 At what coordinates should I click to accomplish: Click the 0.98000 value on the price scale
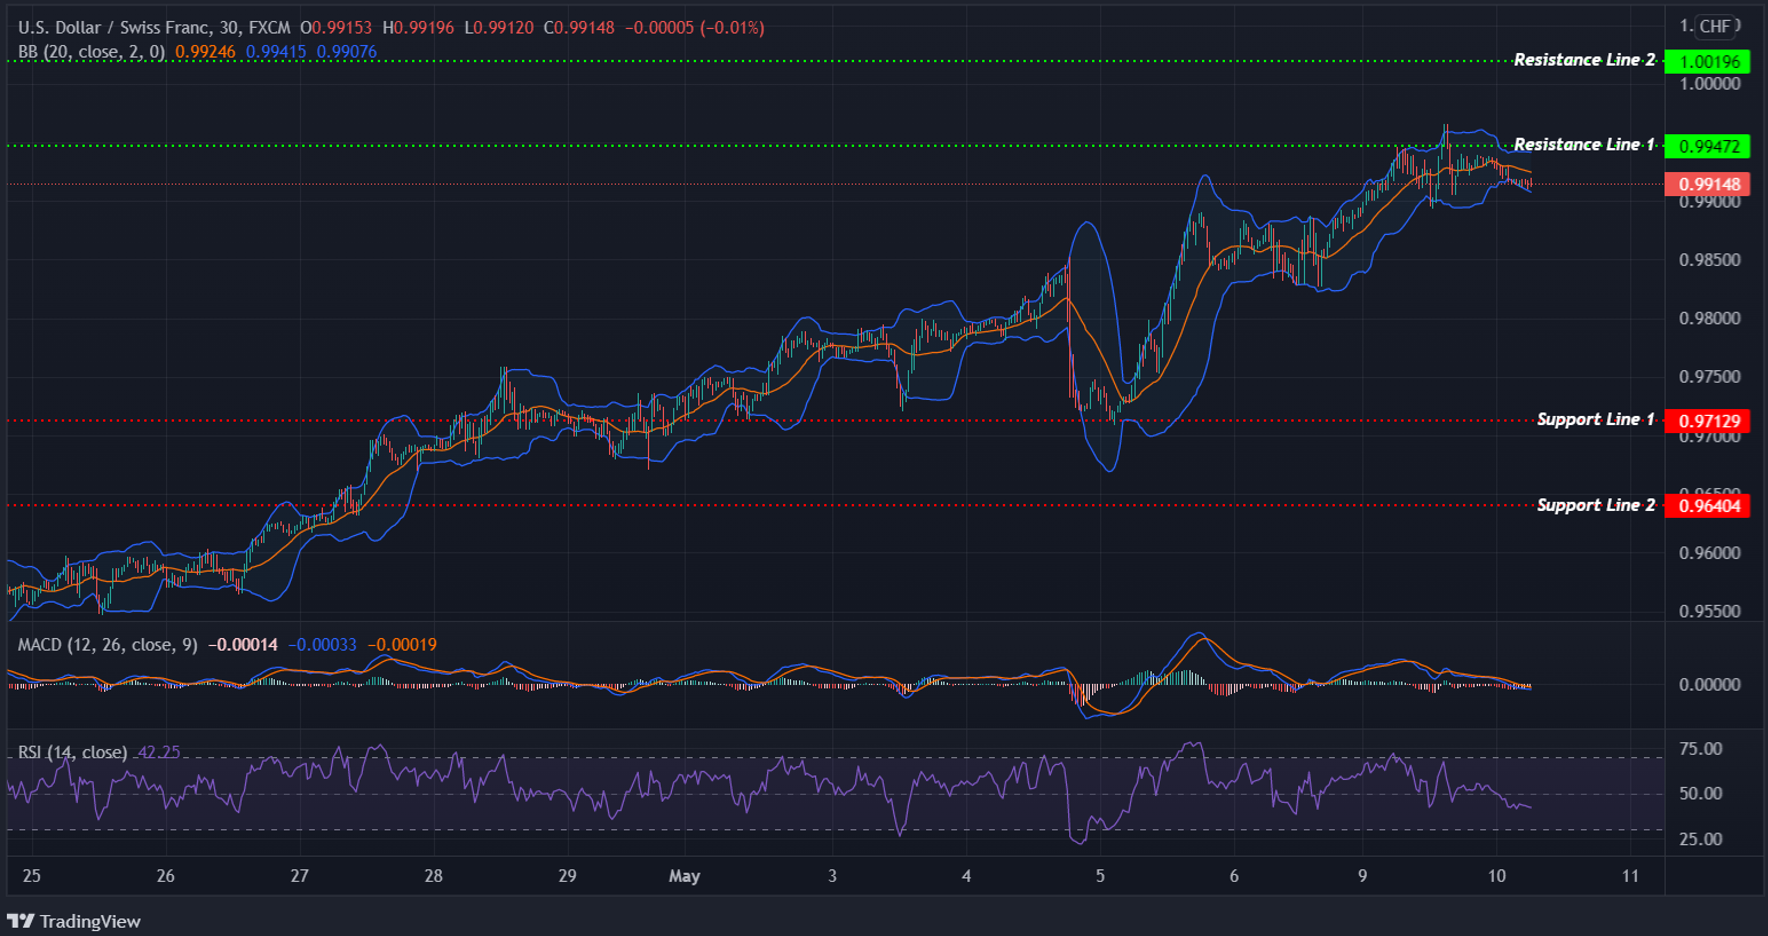[x=1709, y=318]
